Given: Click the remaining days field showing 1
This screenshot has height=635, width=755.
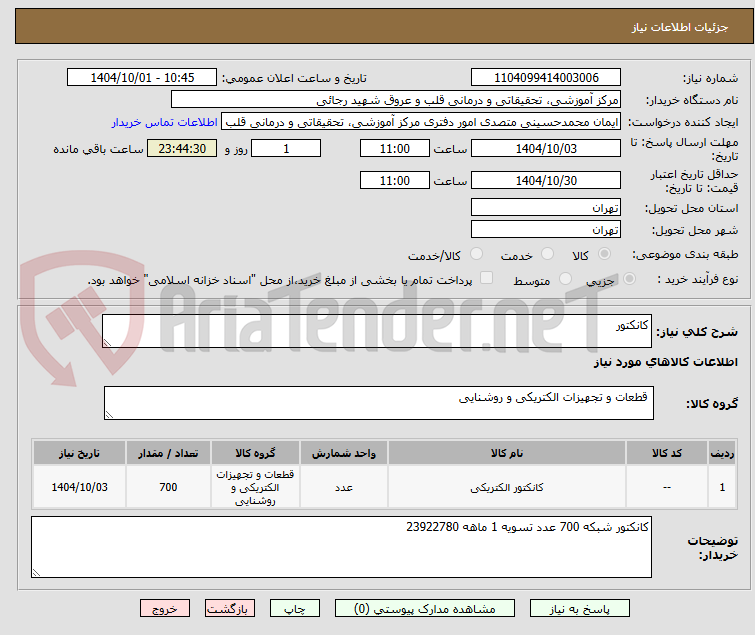Looking at the screenshot, I should (286, 148).
